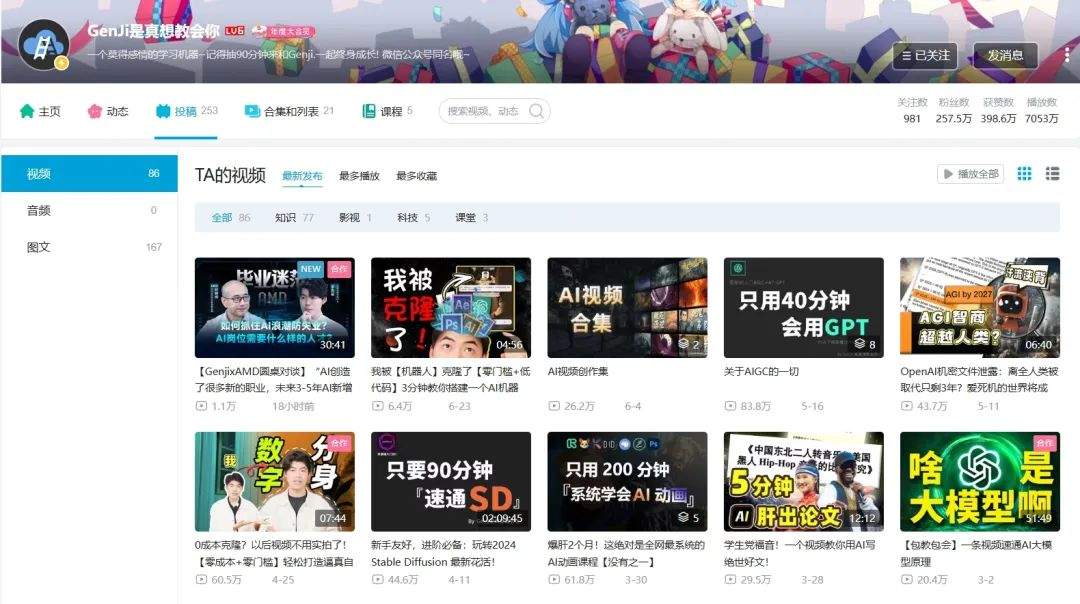Switch to list view layout

pos(1052,174)
